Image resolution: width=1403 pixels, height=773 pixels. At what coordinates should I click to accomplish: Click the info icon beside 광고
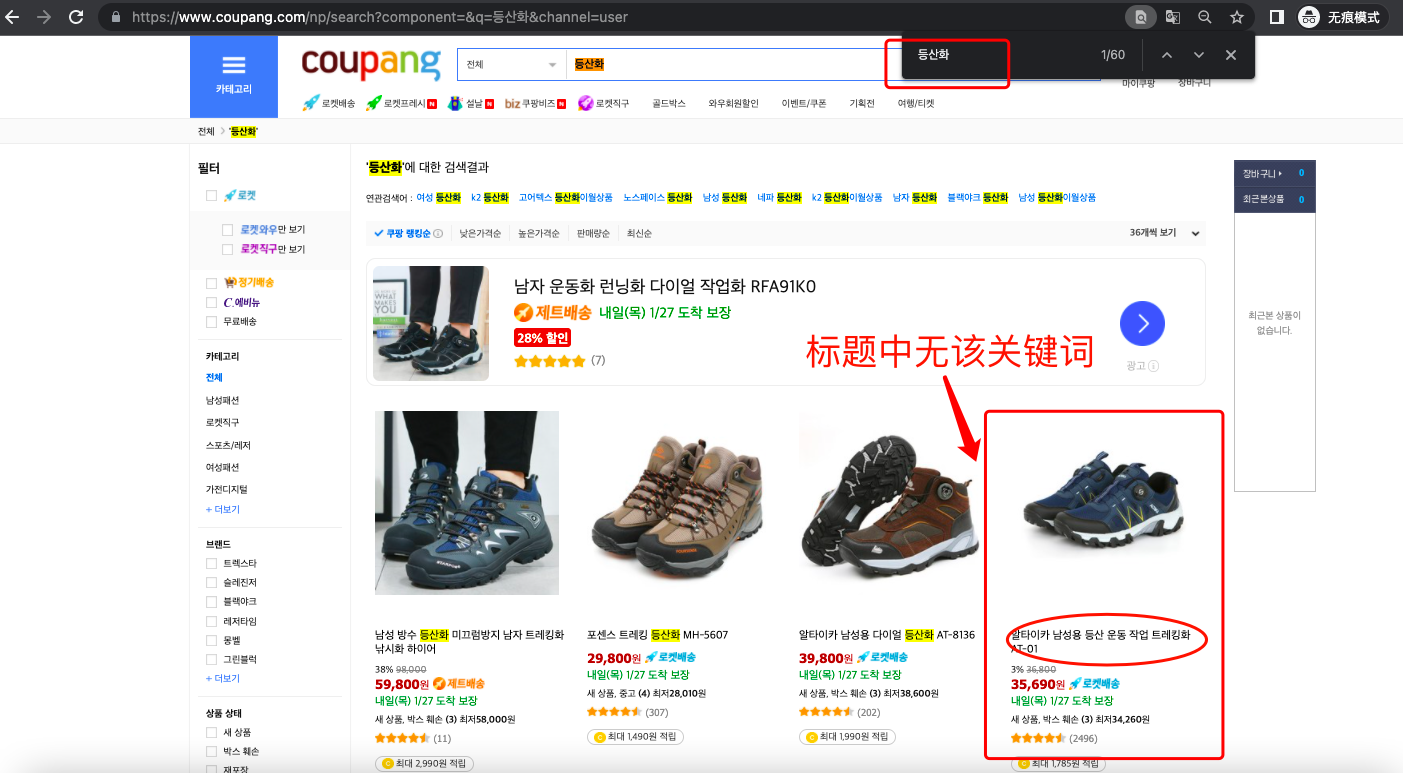click(x=1154, y=366)
